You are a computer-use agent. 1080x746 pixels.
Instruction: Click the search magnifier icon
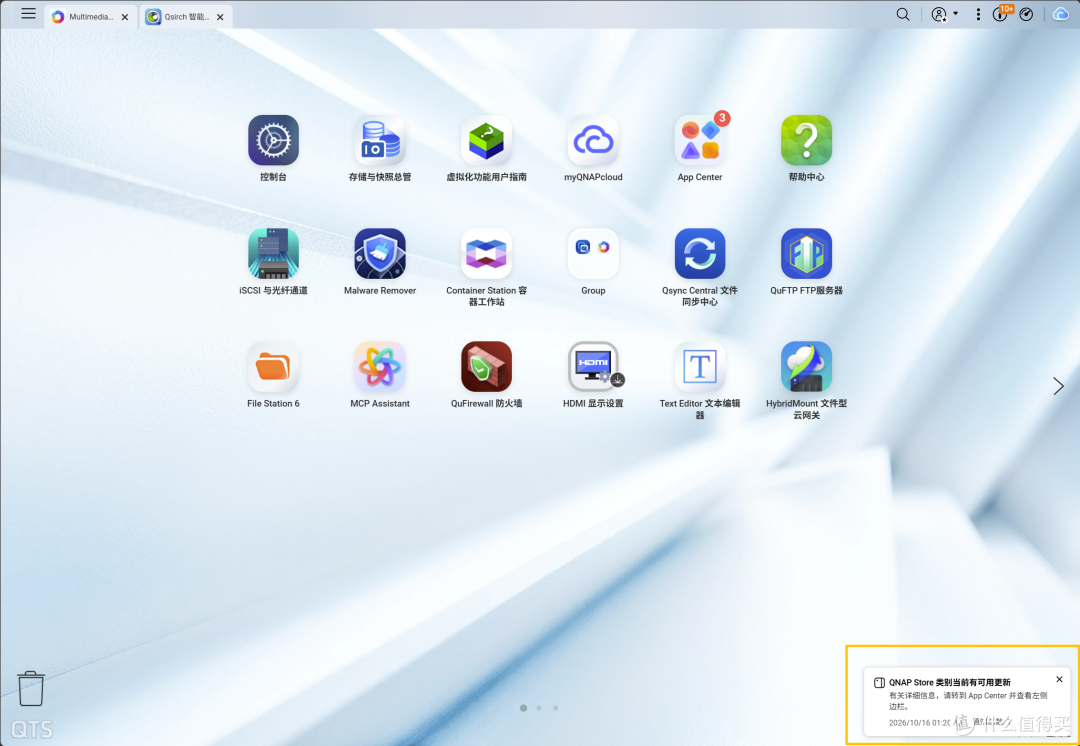coord(902,14)
